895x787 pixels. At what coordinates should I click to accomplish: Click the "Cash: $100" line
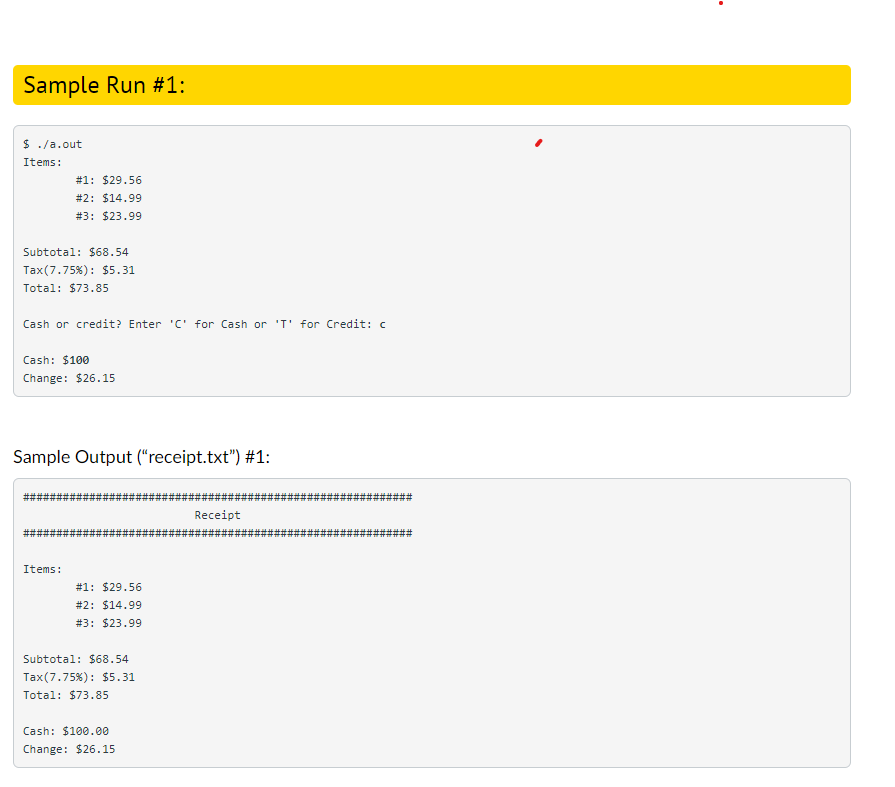point(56,360)
